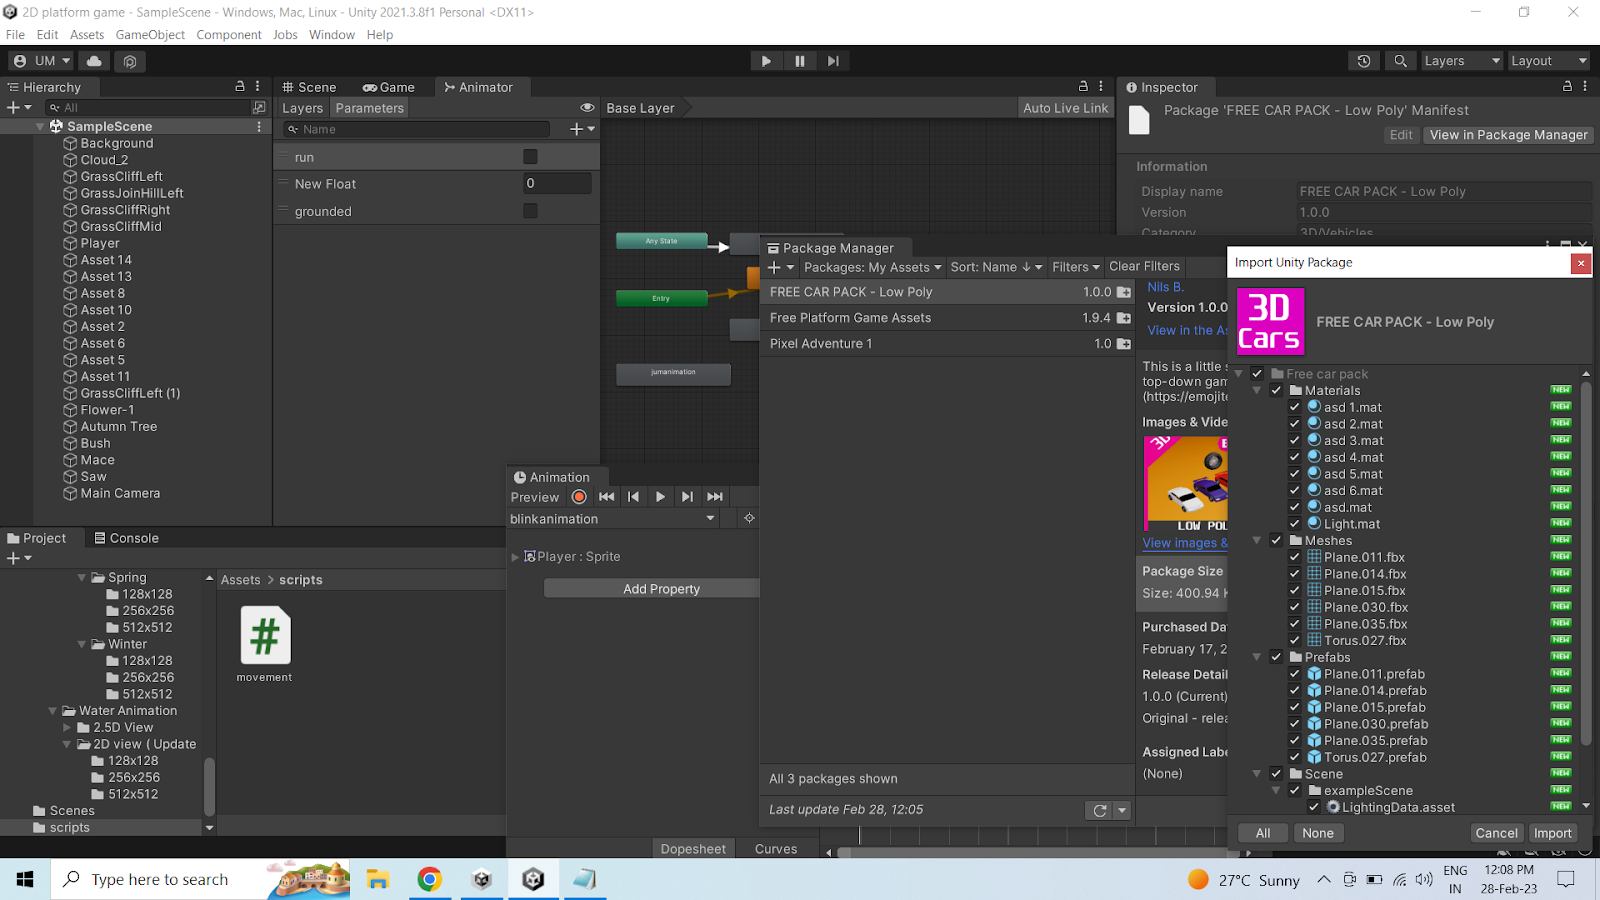The height and width of the screenshot is (900, 1600).
Task: Click View in Package Manager button
Action: (1508, 135)
